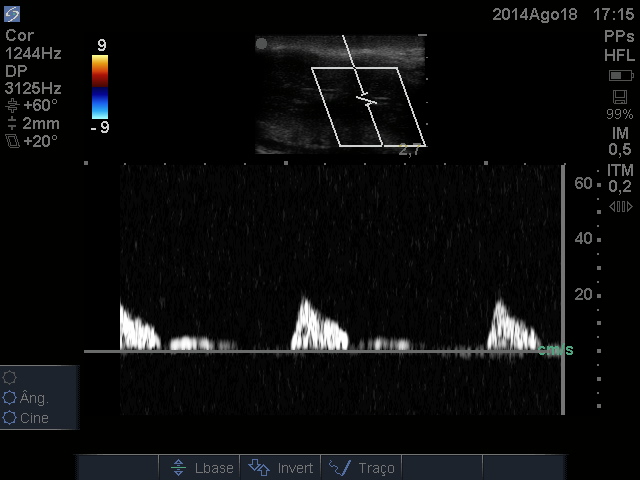Image resolution: width=640 pixels, height=480 pixels.
Task: Click the battery status icon
Action: click(x=620, y=76)
